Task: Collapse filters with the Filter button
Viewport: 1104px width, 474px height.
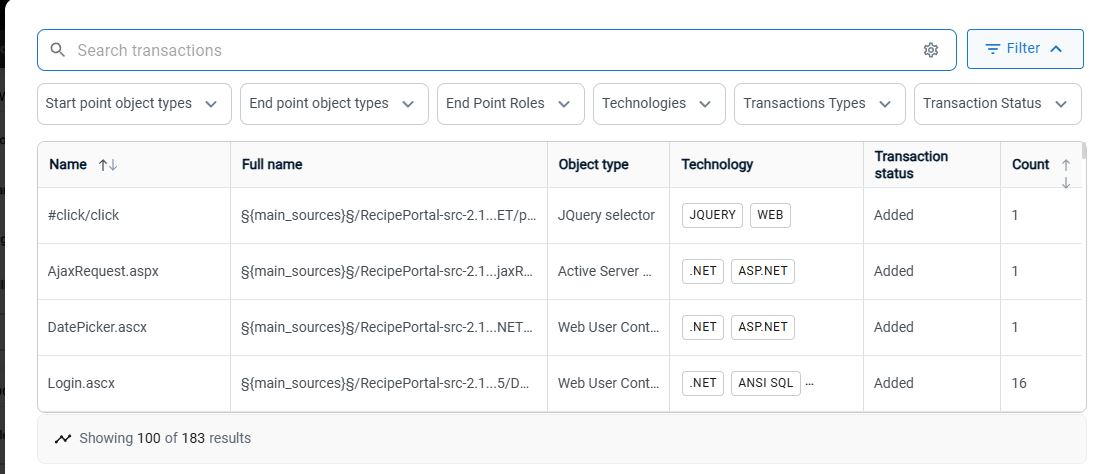Action: click(x=1024, y=49)
